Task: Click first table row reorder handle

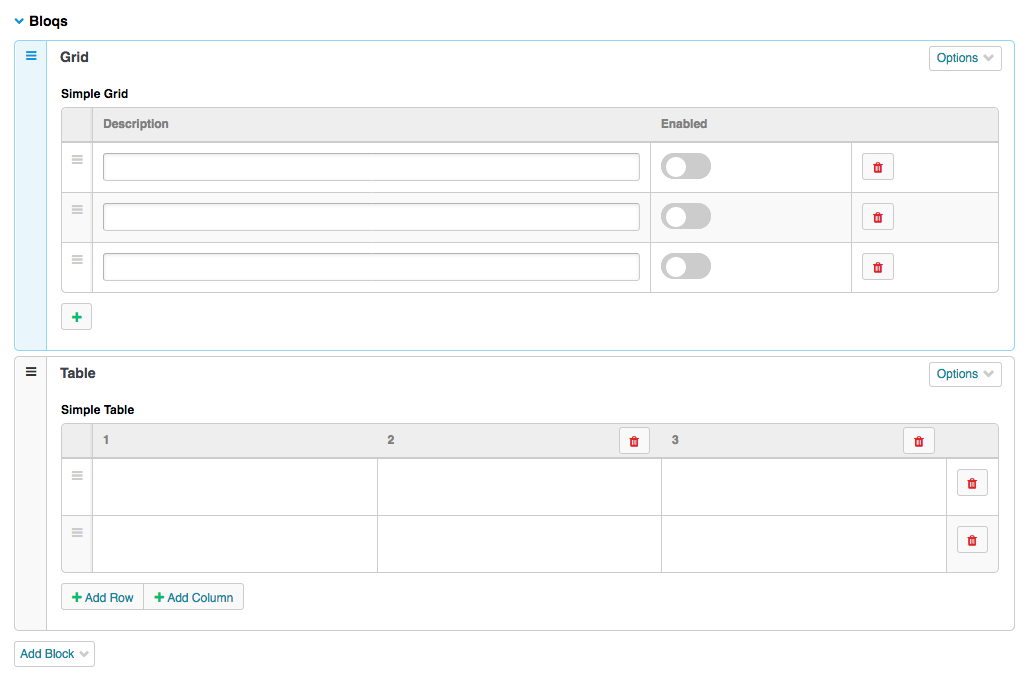Action: [x=77, y=475]
